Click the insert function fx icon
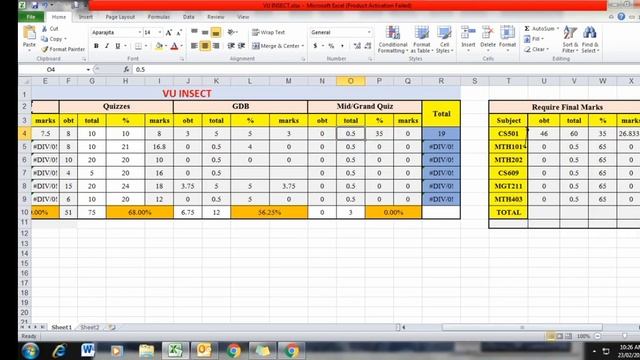 pyautogui.click(x=126, y=69)
